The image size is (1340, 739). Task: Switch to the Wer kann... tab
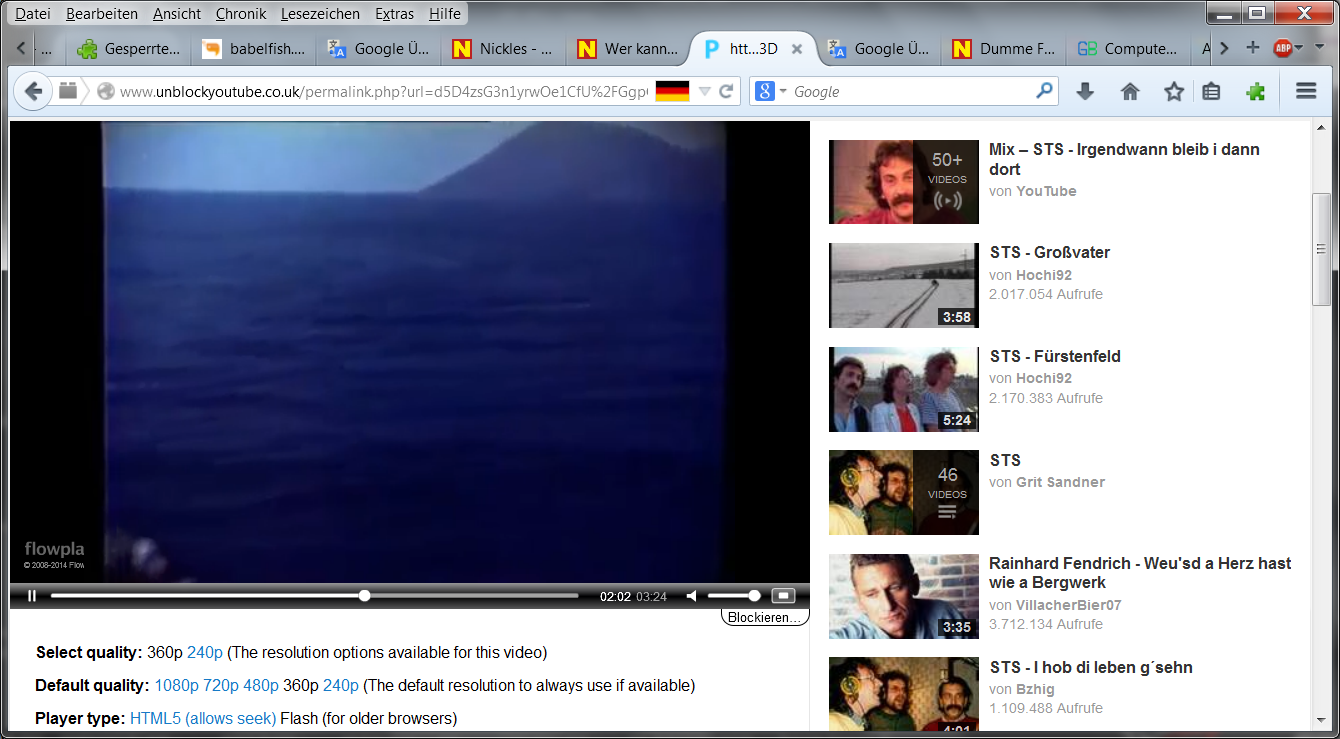628,49
